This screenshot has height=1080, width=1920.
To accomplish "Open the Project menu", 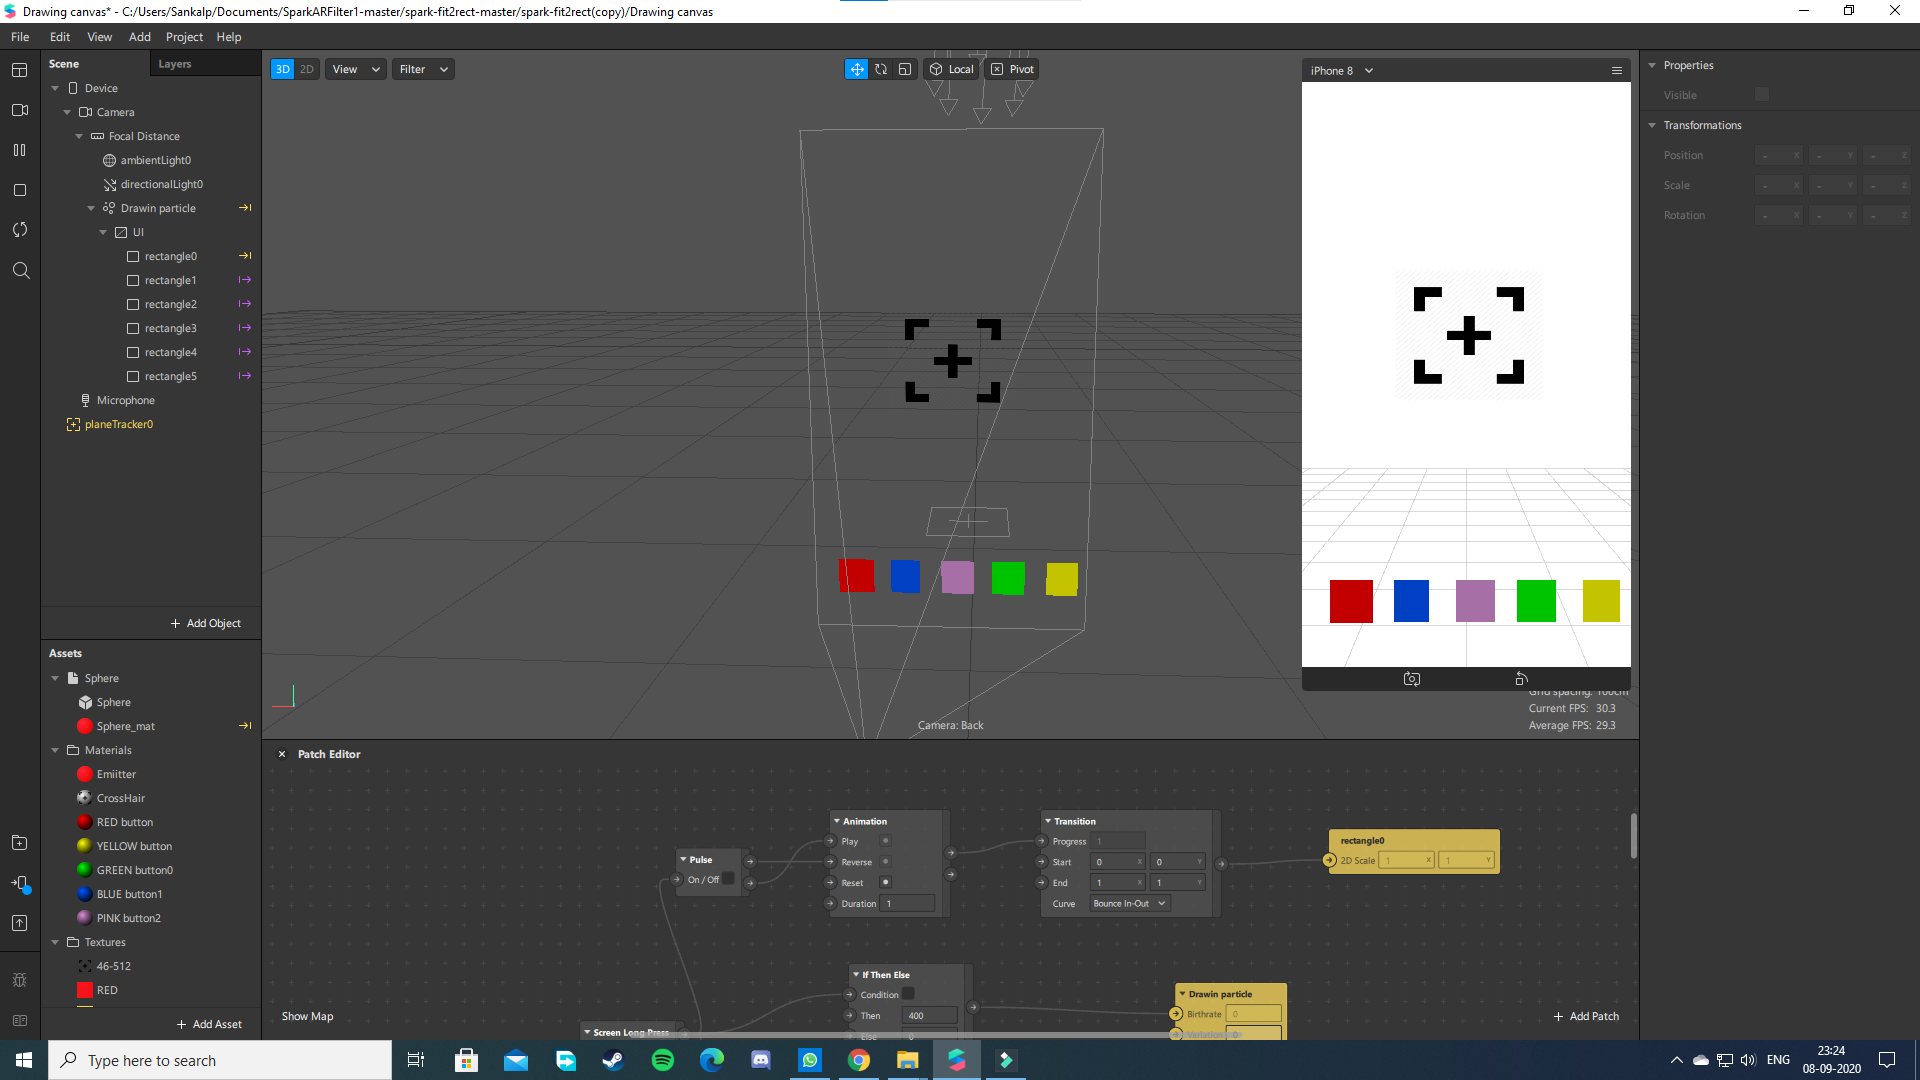I will click(184, 37).
